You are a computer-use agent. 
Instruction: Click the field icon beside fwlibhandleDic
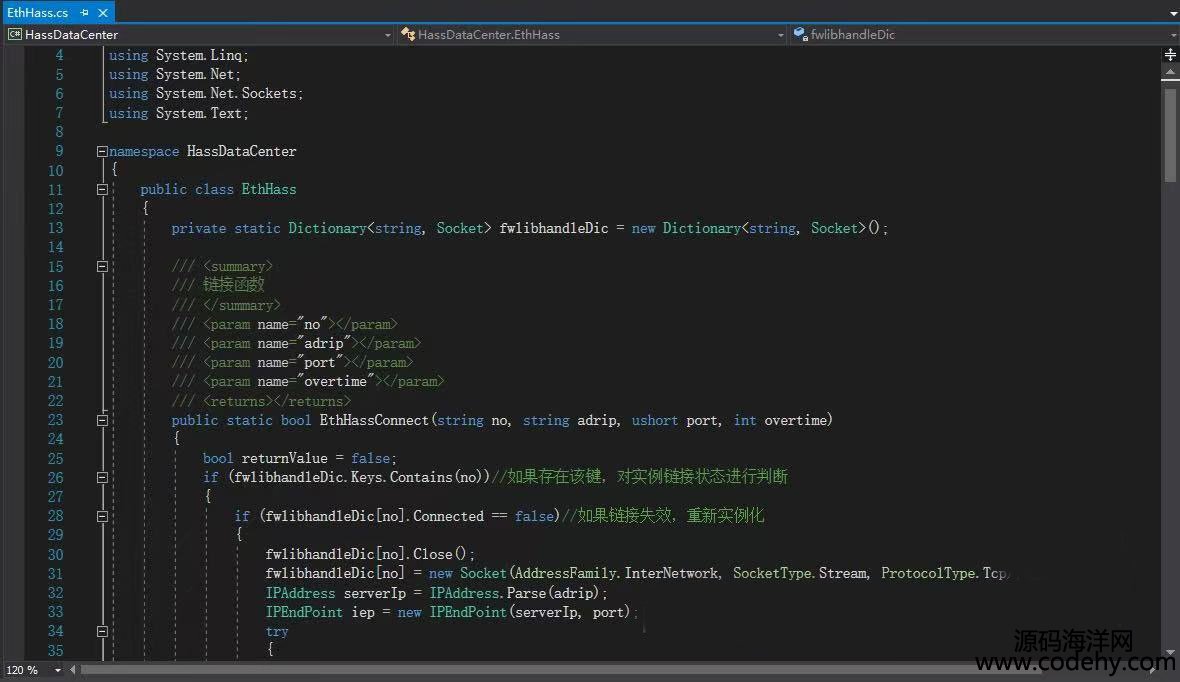click(x=801, y=34)
